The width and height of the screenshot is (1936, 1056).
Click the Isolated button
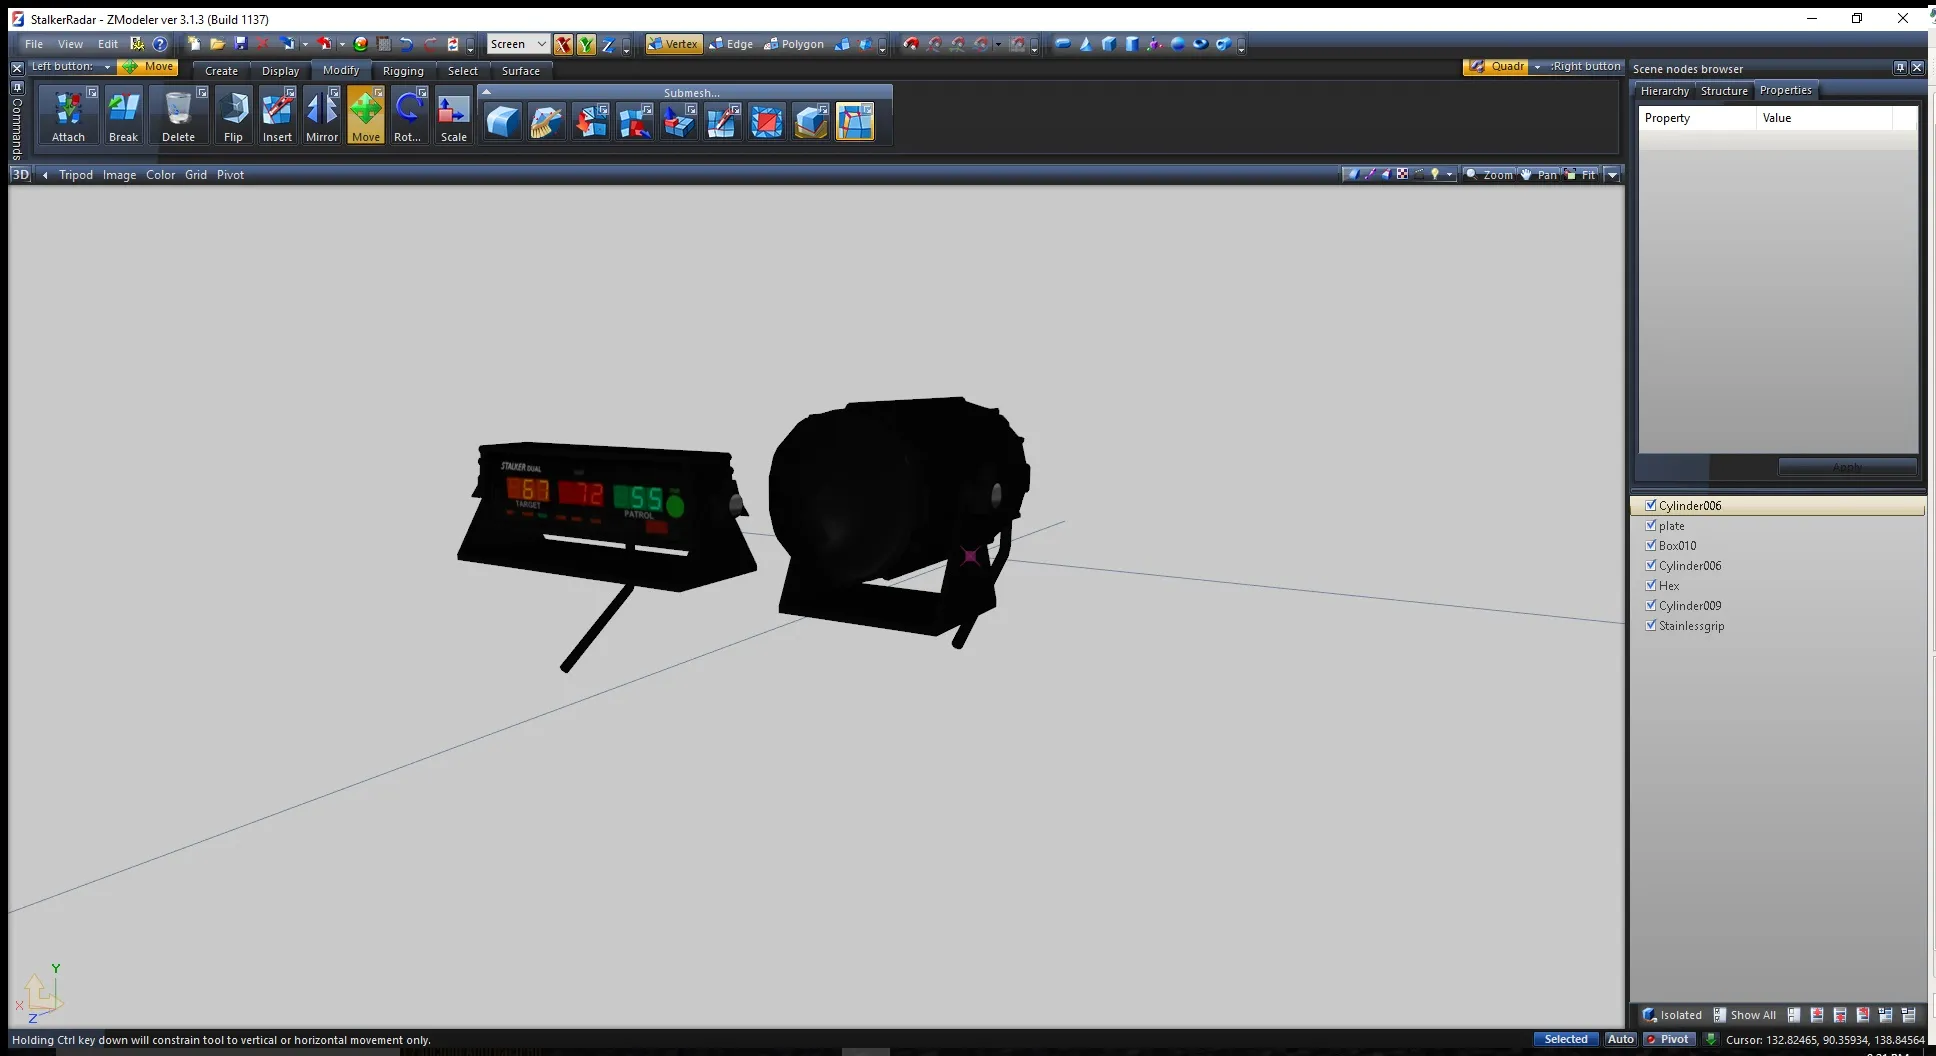pyautogui.click(x=1672, y=1015)
